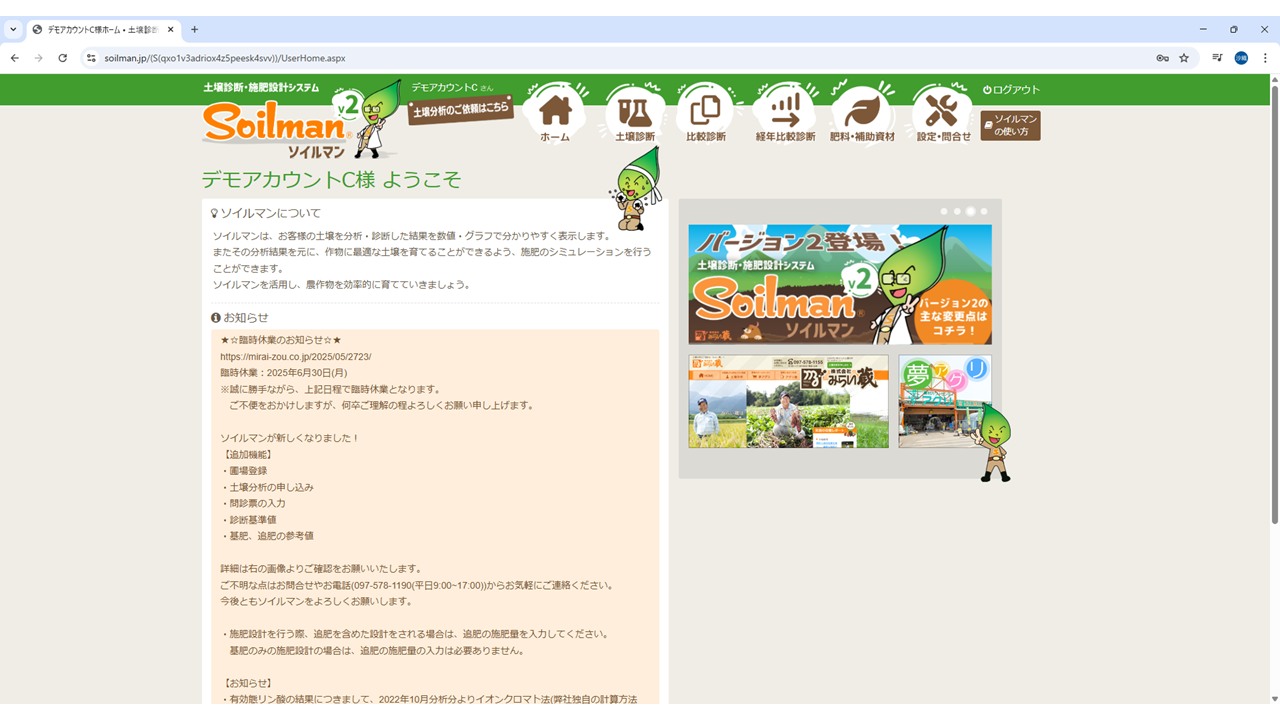This screenshot has height=720, width=1280.
Task: Bookmark this page with star icon
Action: [x=1184, y=58]
